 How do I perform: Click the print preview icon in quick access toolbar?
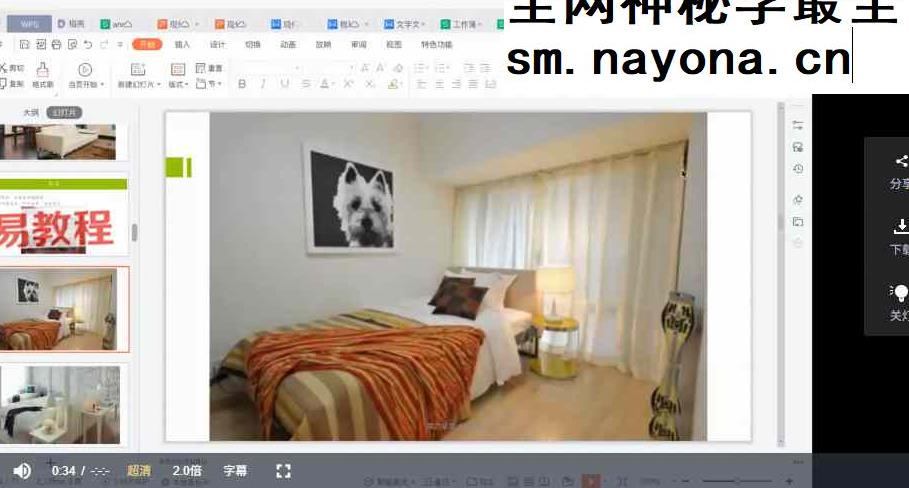(x=72, y=44)
